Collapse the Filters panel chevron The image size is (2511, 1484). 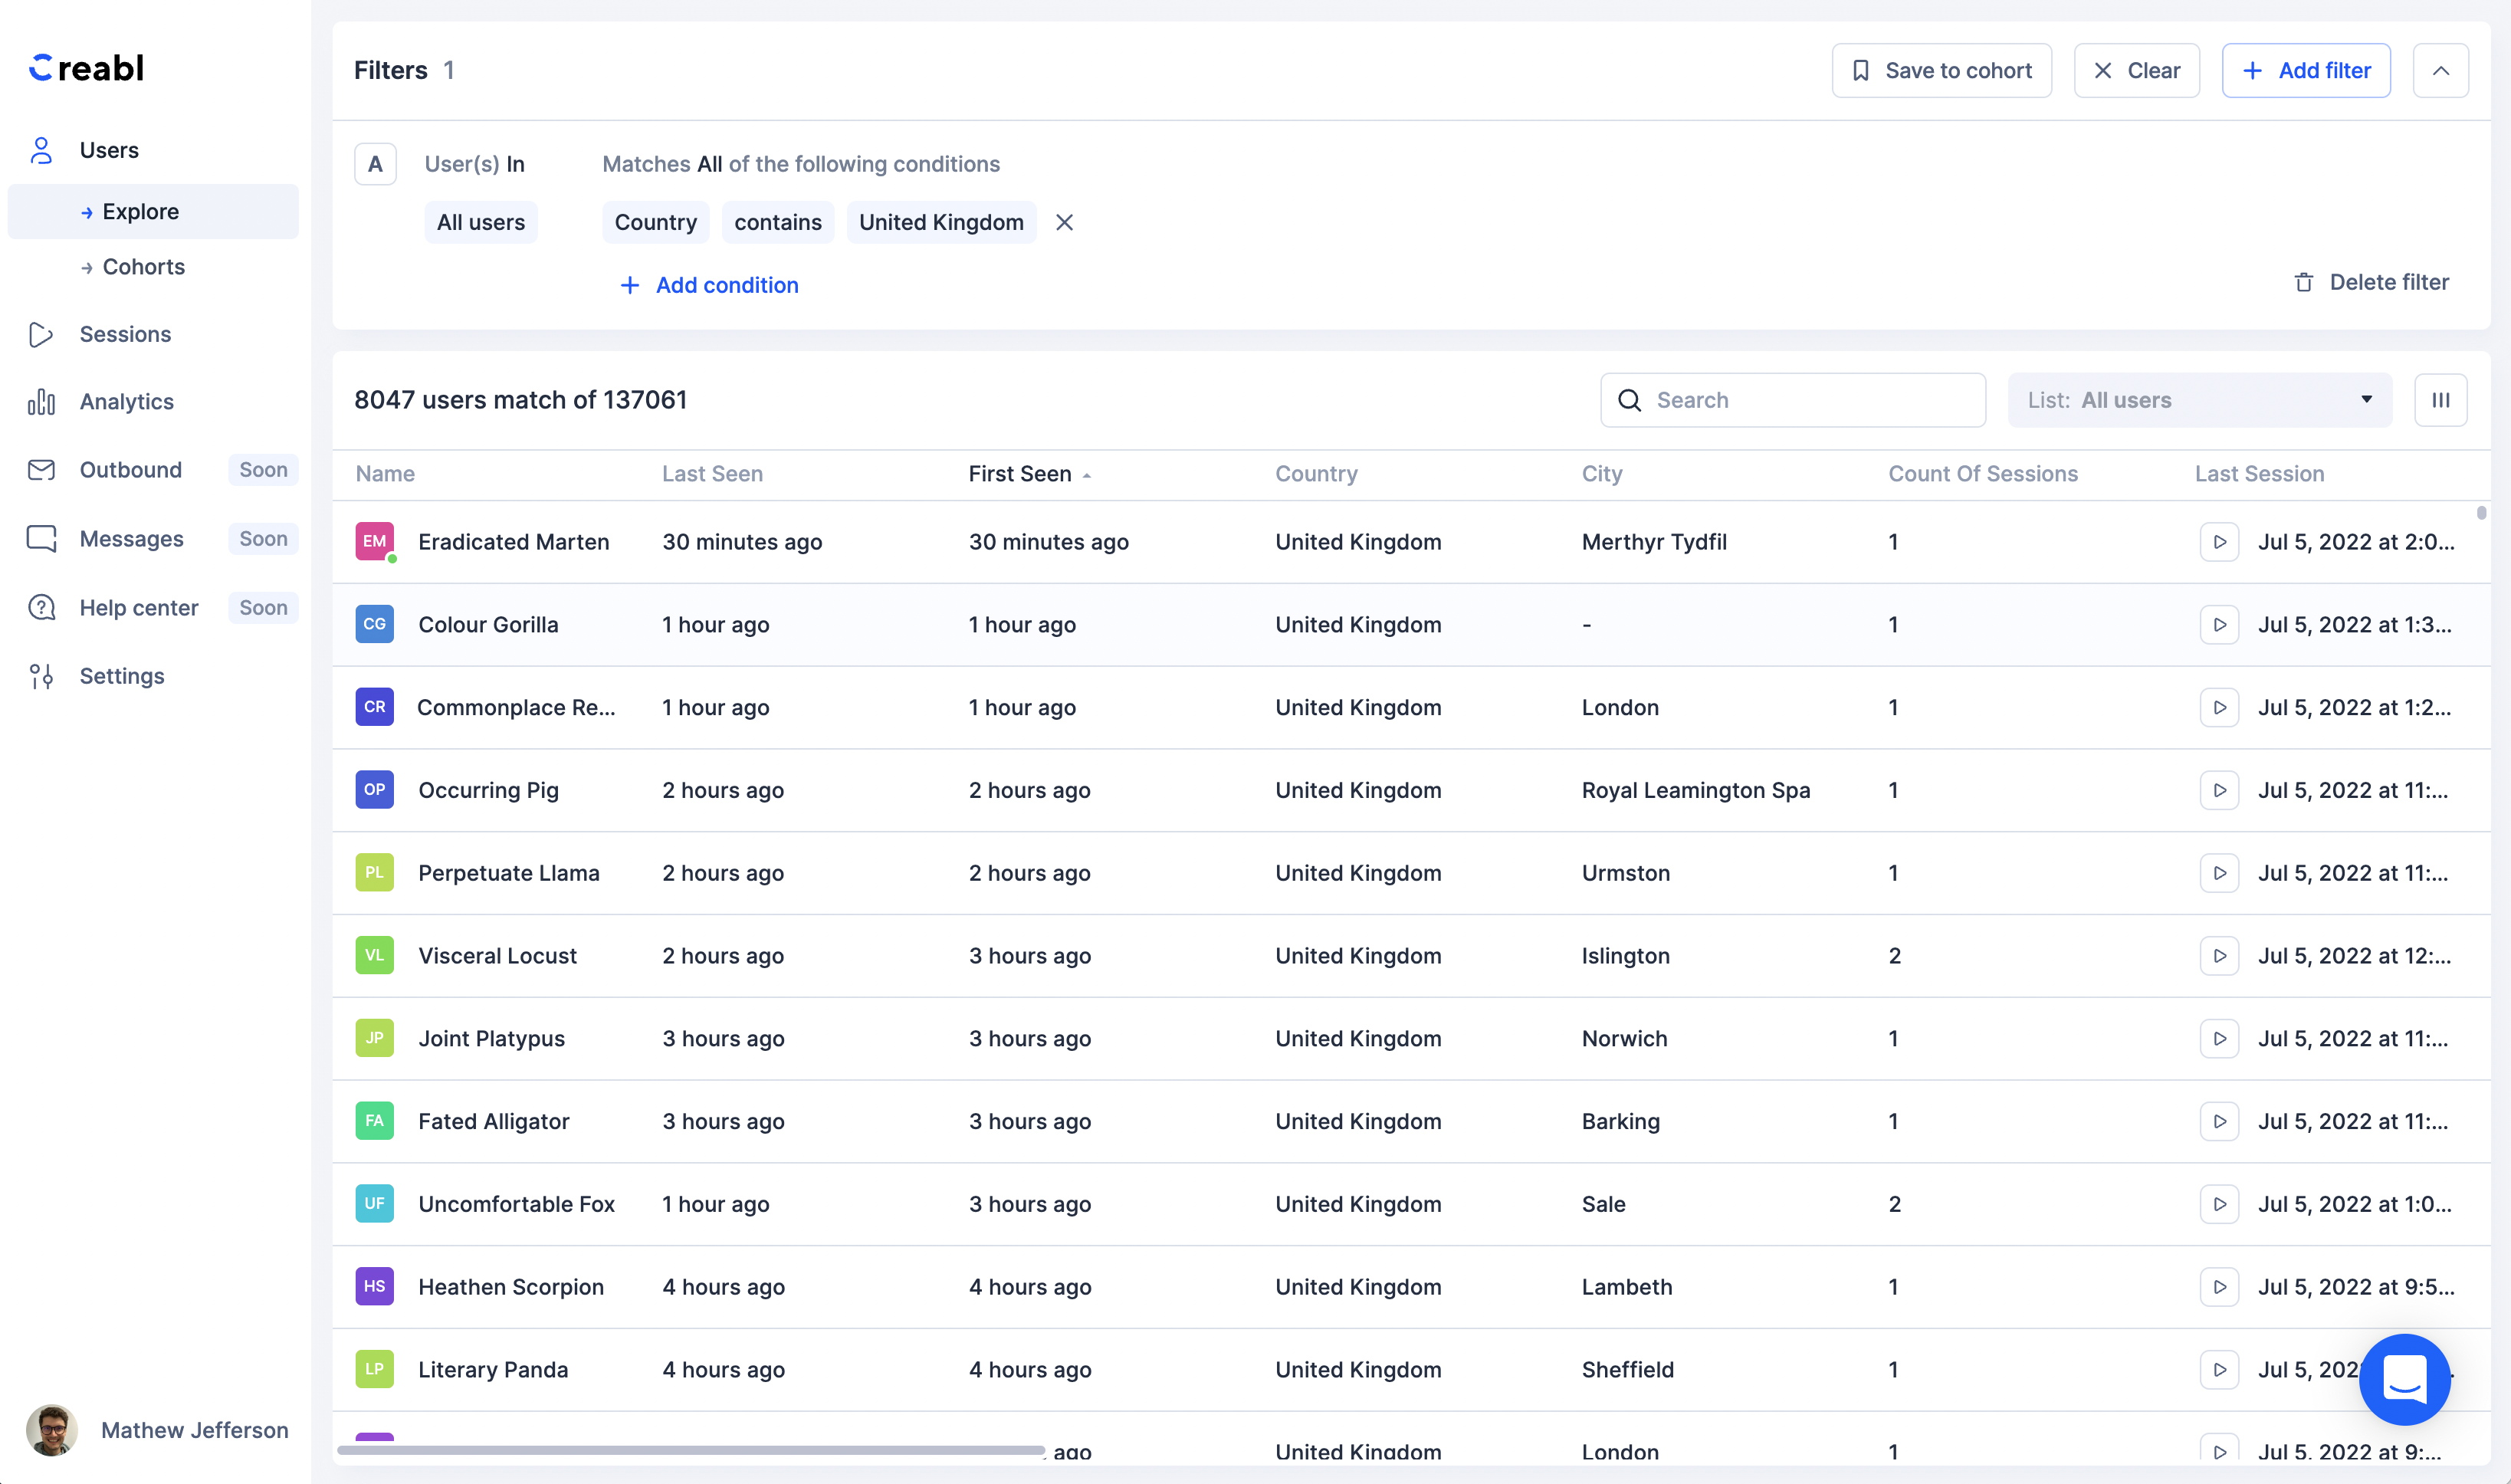[2440, 71]
